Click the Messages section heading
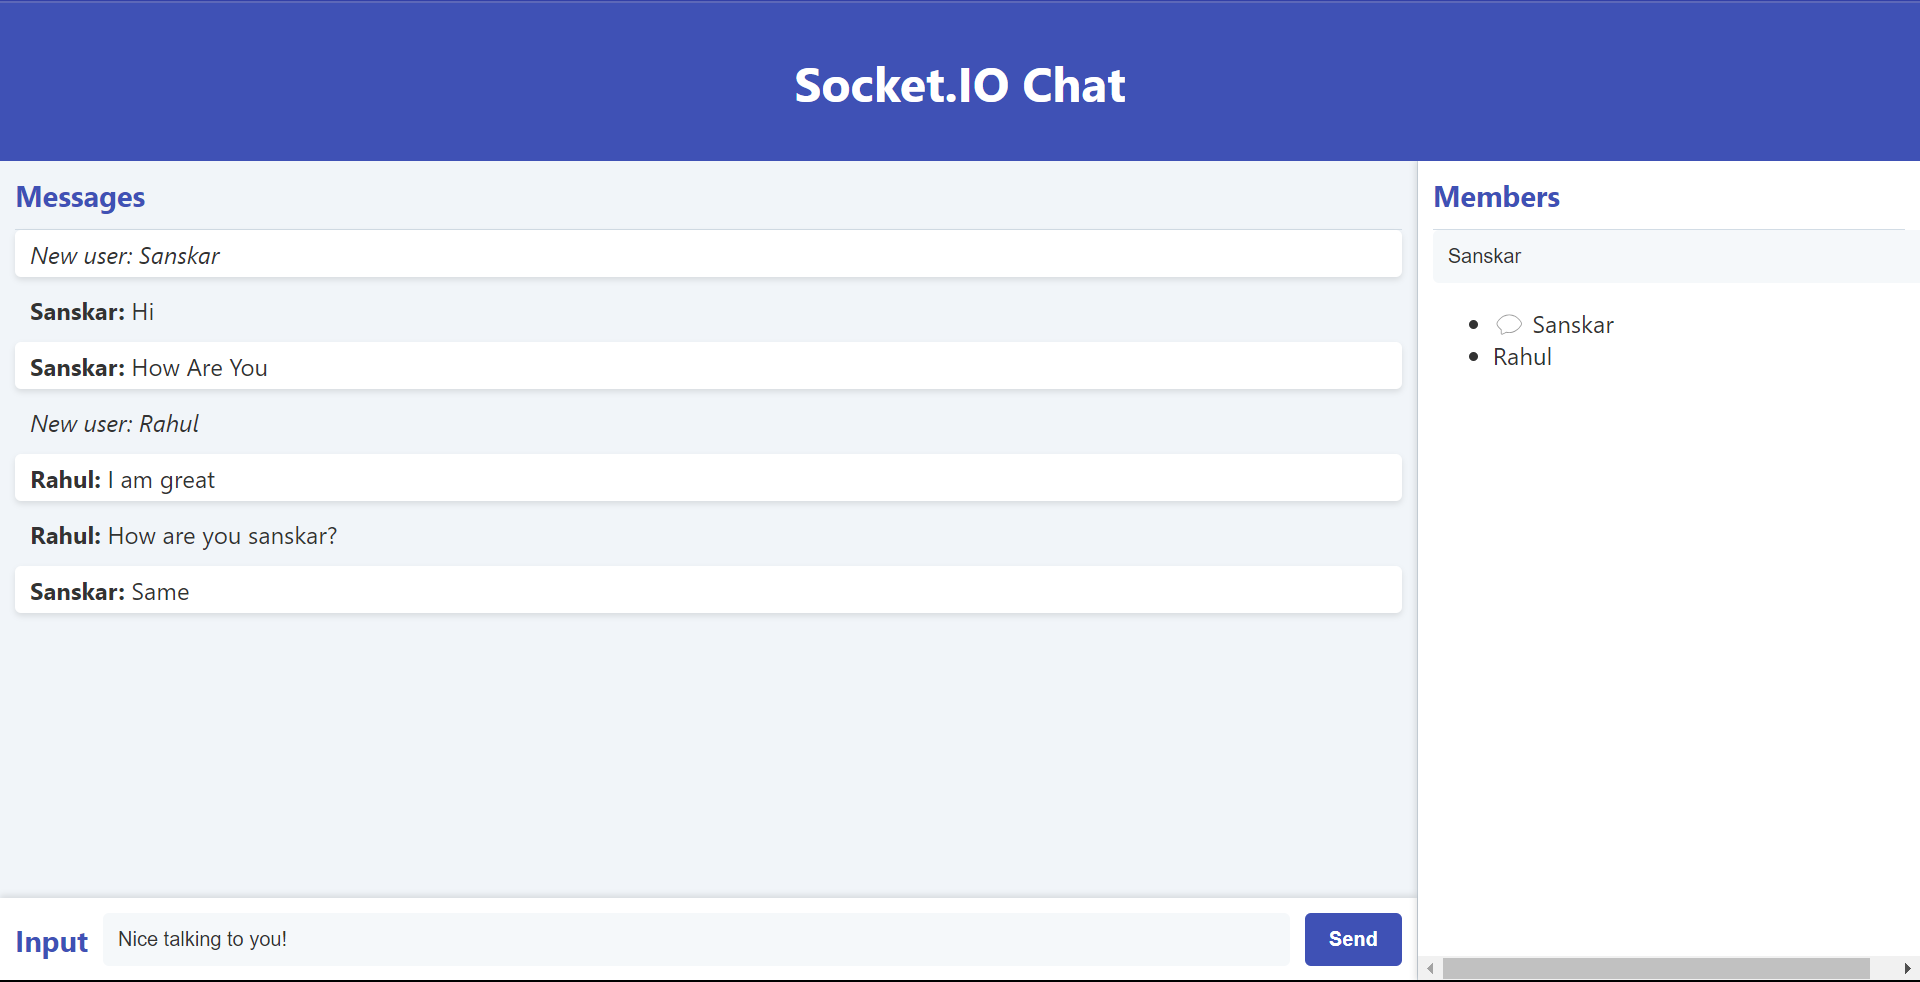1920x982 pixels. point(80,197)
